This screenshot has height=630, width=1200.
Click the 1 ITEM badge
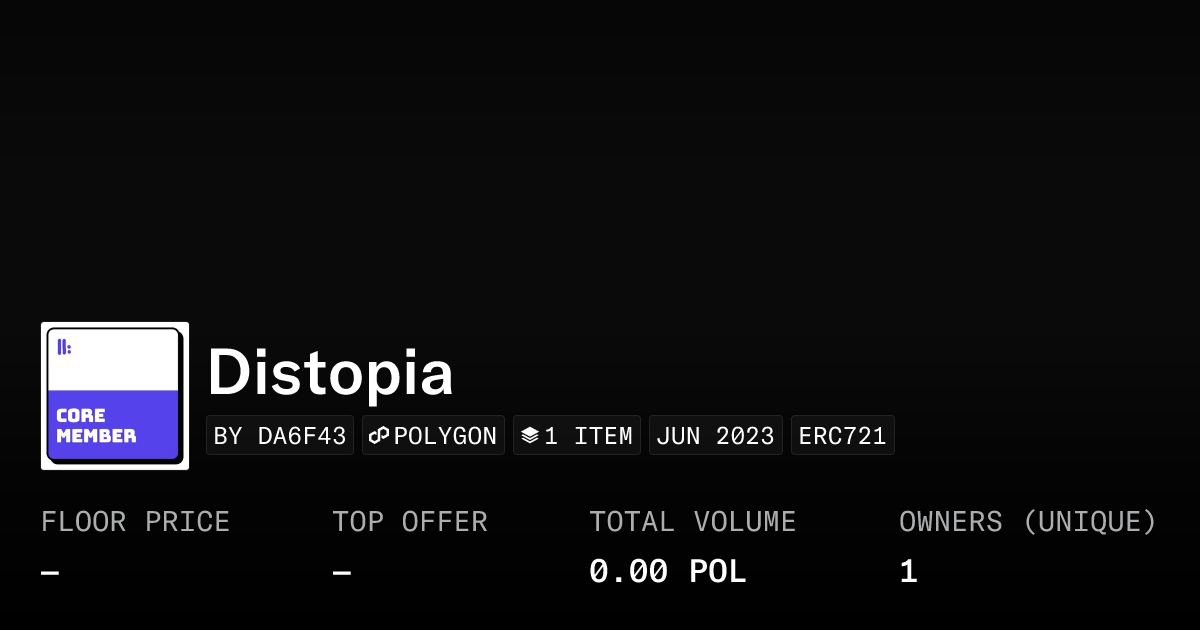(x=588, y=436)
